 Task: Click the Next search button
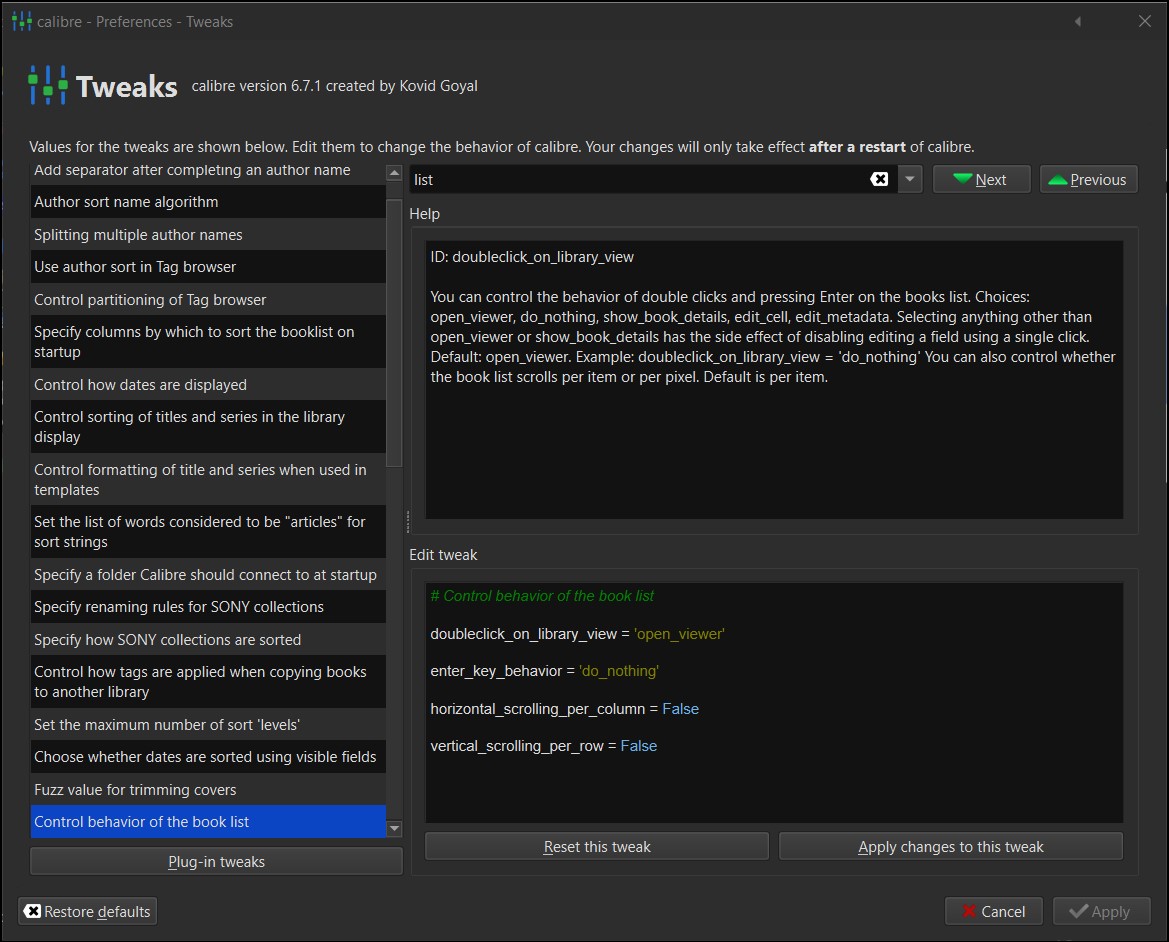click(x=981, y=179)
